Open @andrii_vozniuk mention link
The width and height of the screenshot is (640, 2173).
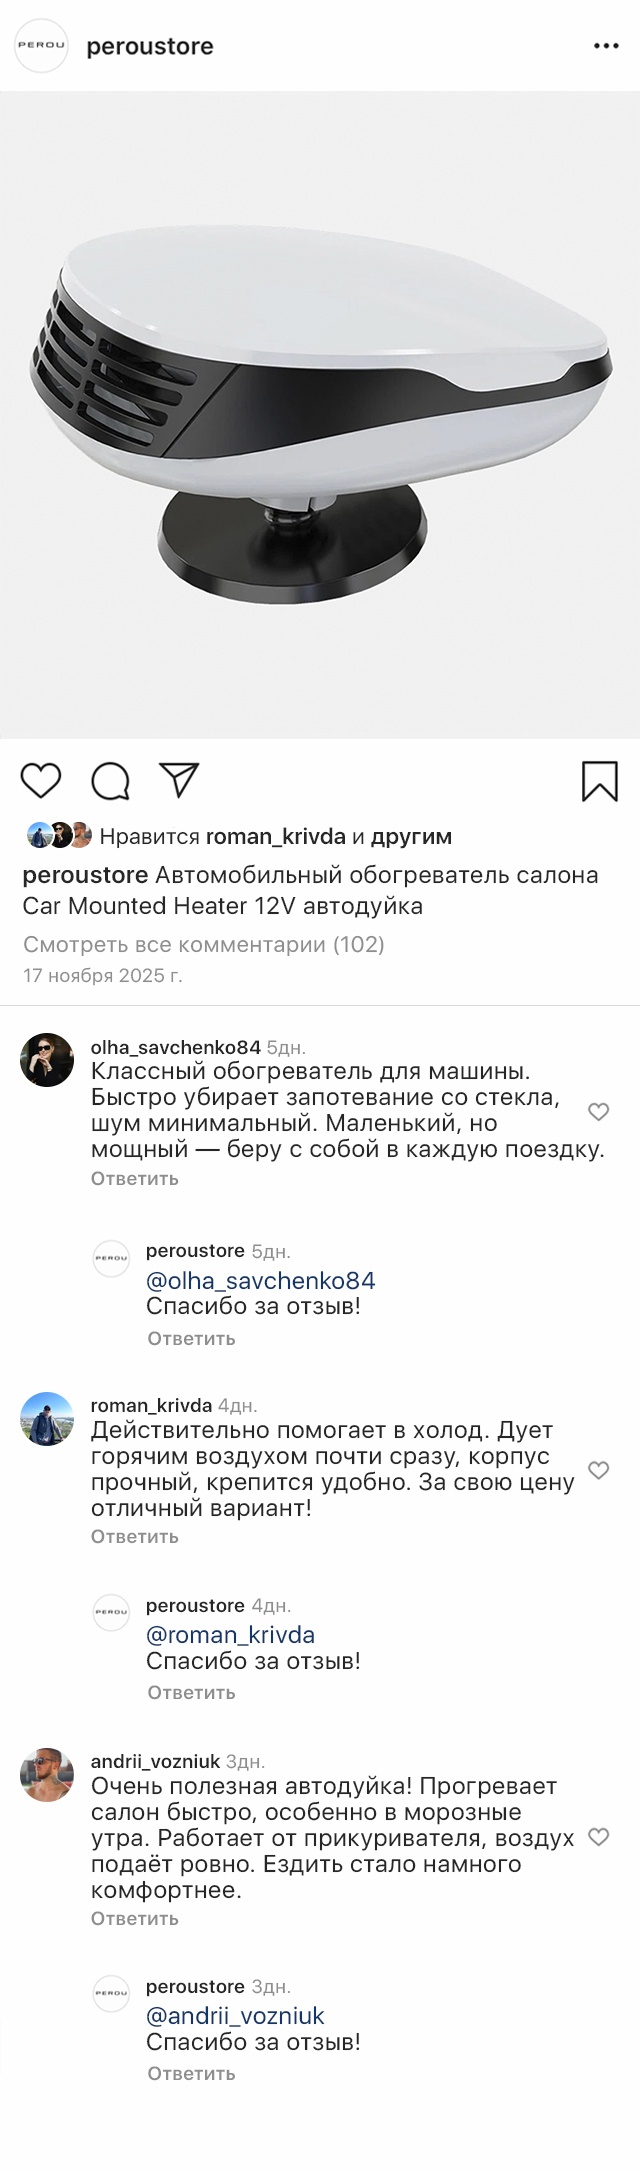tap(235, 2016)
